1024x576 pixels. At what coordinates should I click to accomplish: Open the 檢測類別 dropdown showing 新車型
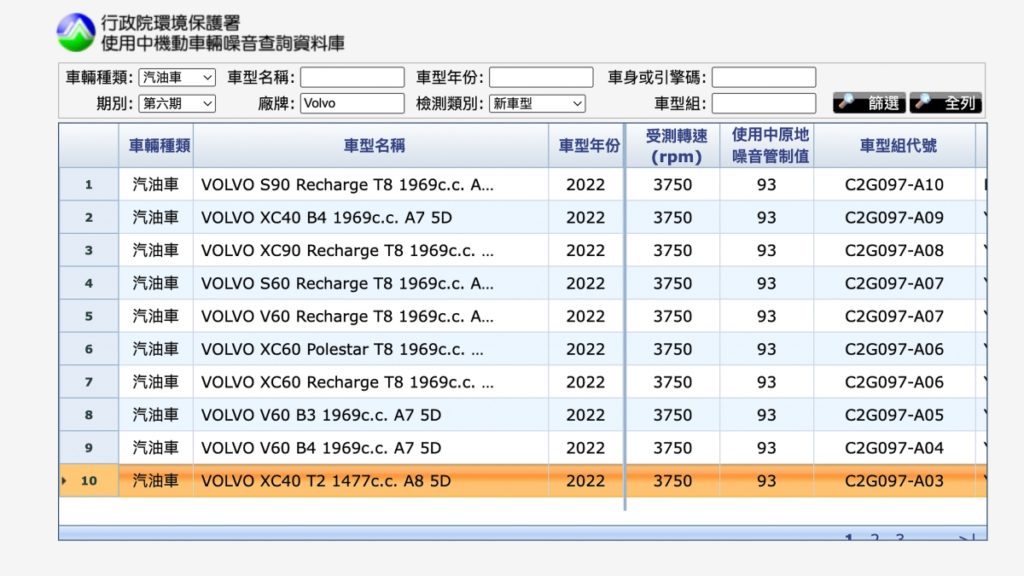(537, 103)
